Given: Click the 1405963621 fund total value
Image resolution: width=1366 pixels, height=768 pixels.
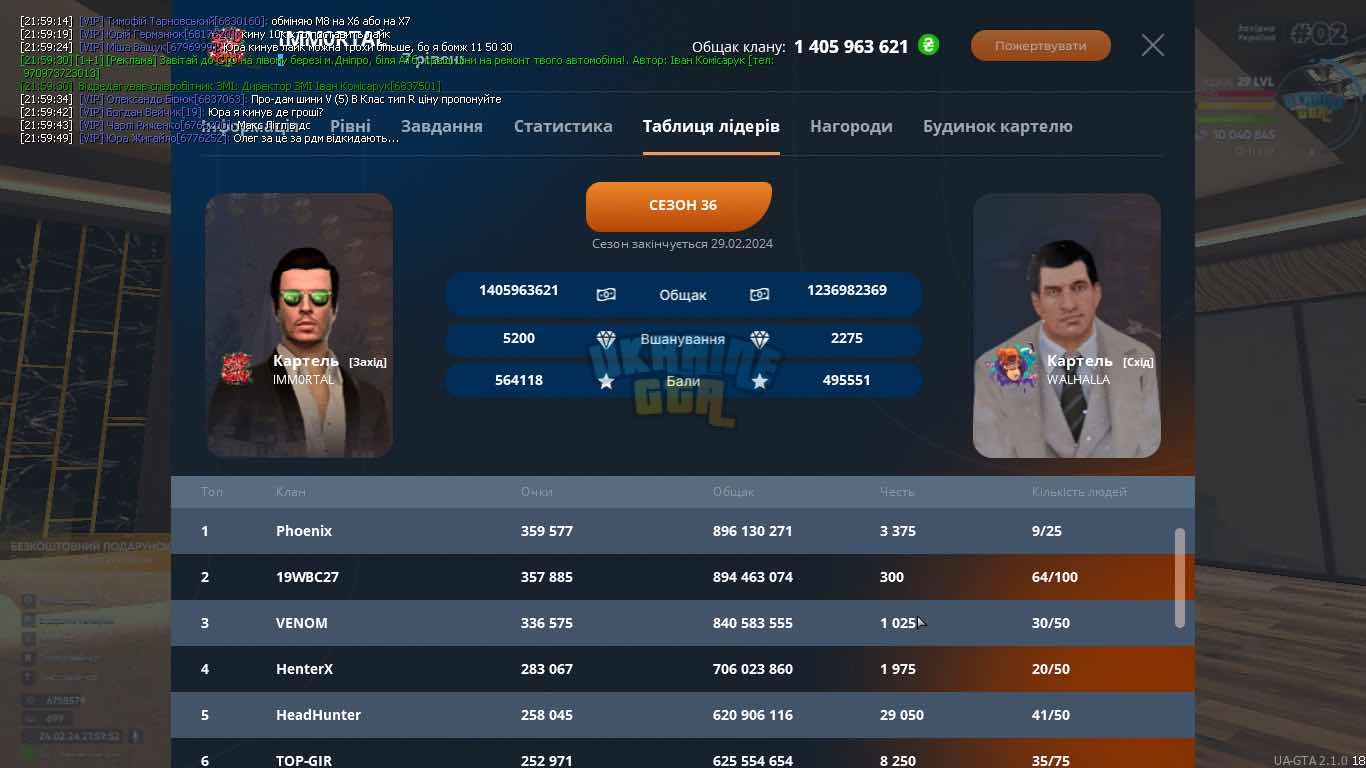Looking at the screenshot, I should tap(519, 290).
